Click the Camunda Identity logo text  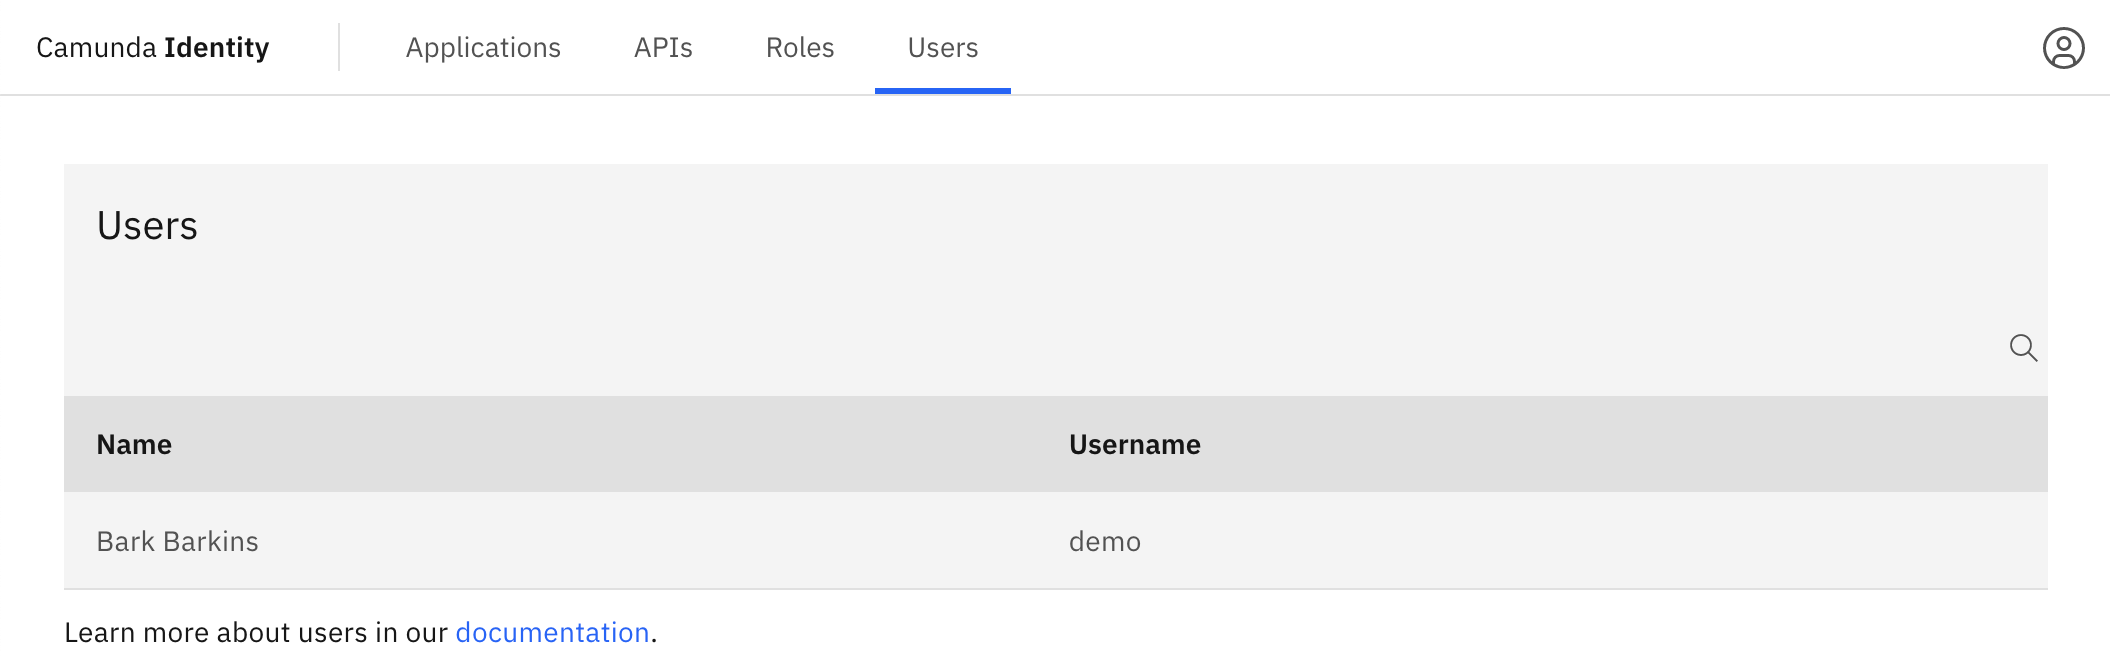coord(152,48)
